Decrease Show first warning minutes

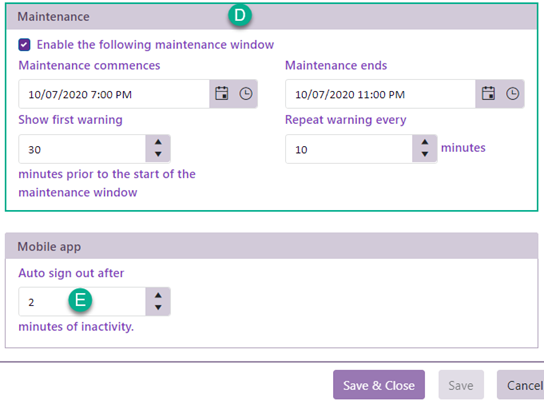[158, 154]
